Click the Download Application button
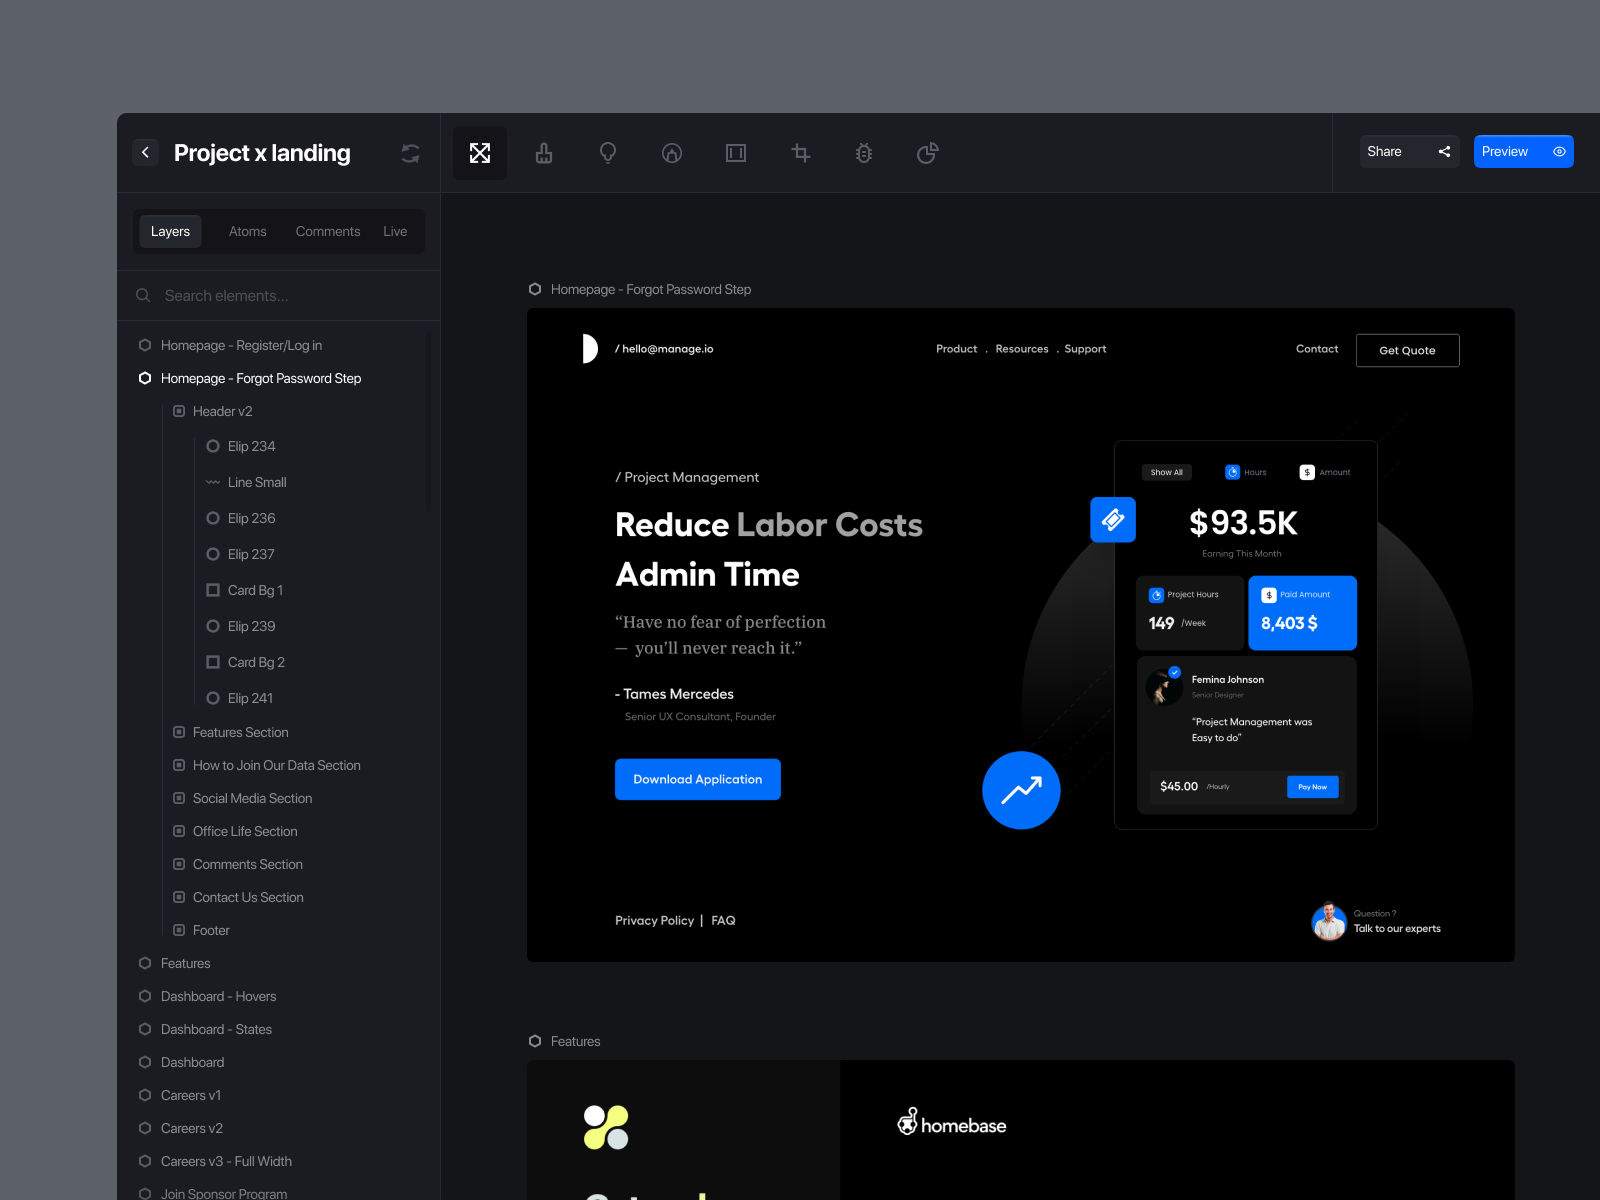This screenshot has width=1600, height=1200. tap(698, 779)
